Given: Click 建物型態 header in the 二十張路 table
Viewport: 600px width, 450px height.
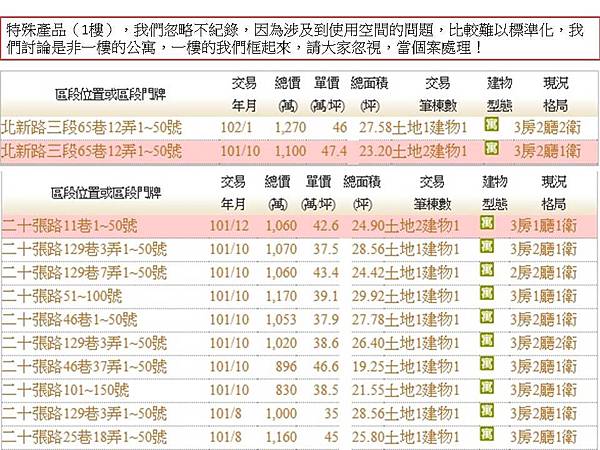Looking at the screenshot, I should [495, 193].
